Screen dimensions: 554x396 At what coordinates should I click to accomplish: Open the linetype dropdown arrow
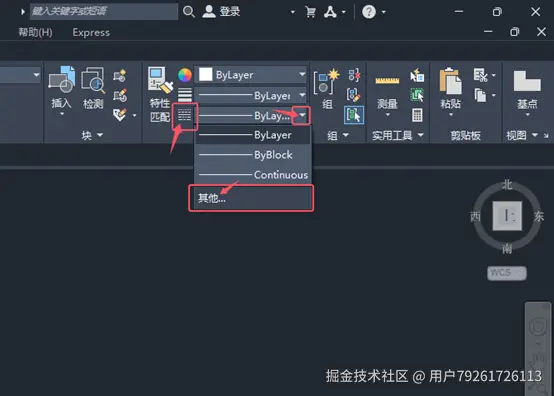pos(302,115)
